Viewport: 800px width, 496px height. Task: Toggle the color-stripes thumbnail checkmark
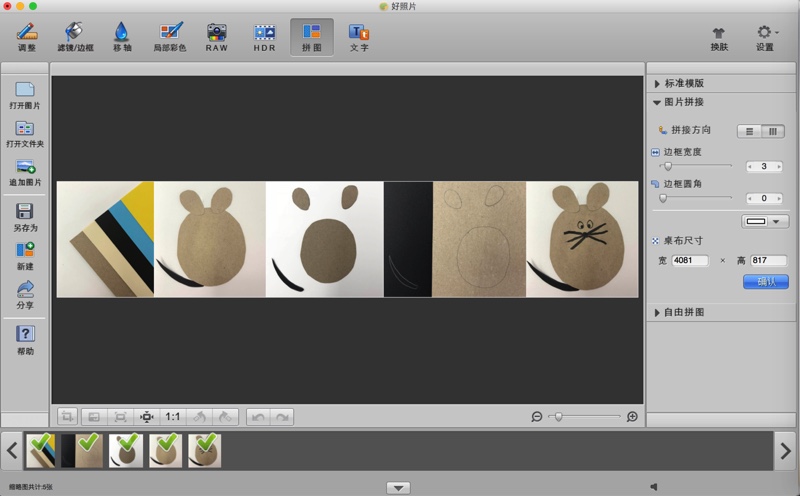tap(40, 451)
